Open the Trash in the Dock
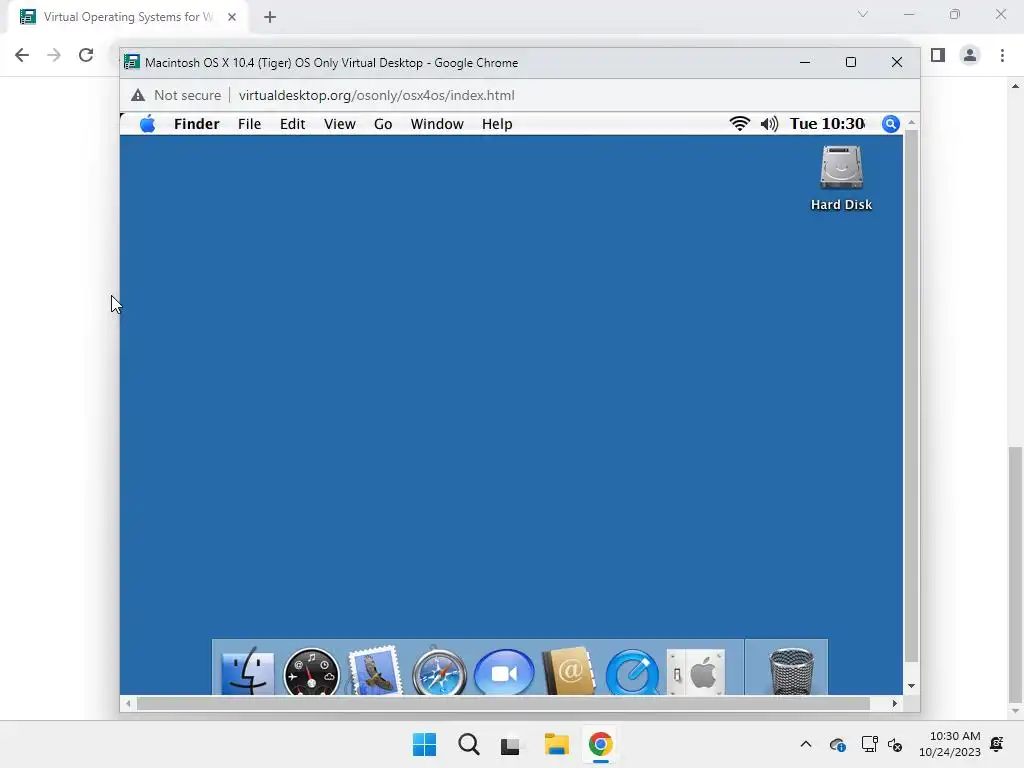 pyautogui.click(x=791, y=671)
